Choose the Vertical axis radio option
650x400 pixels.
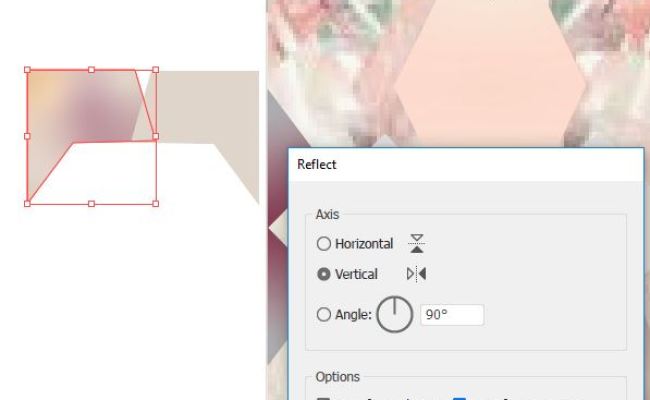(x=324, y=274)
